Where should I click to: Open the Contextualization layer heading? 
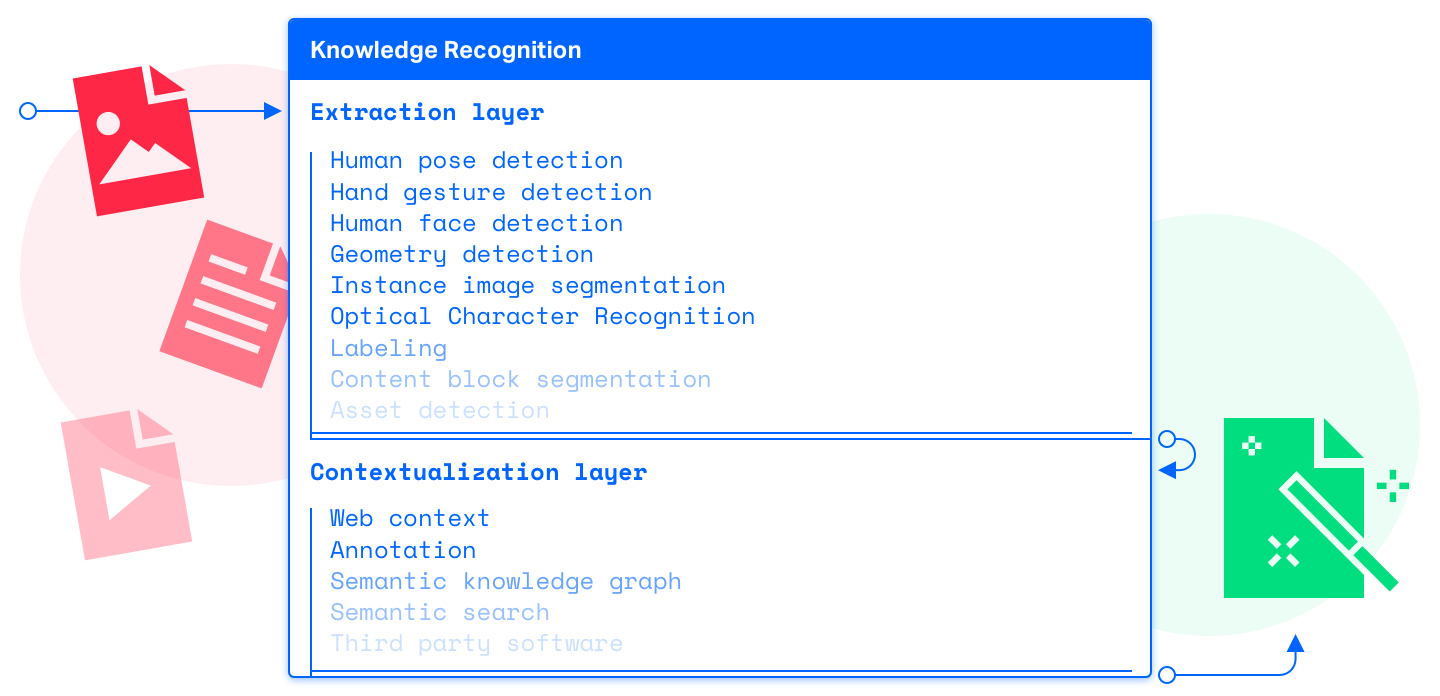478,472
